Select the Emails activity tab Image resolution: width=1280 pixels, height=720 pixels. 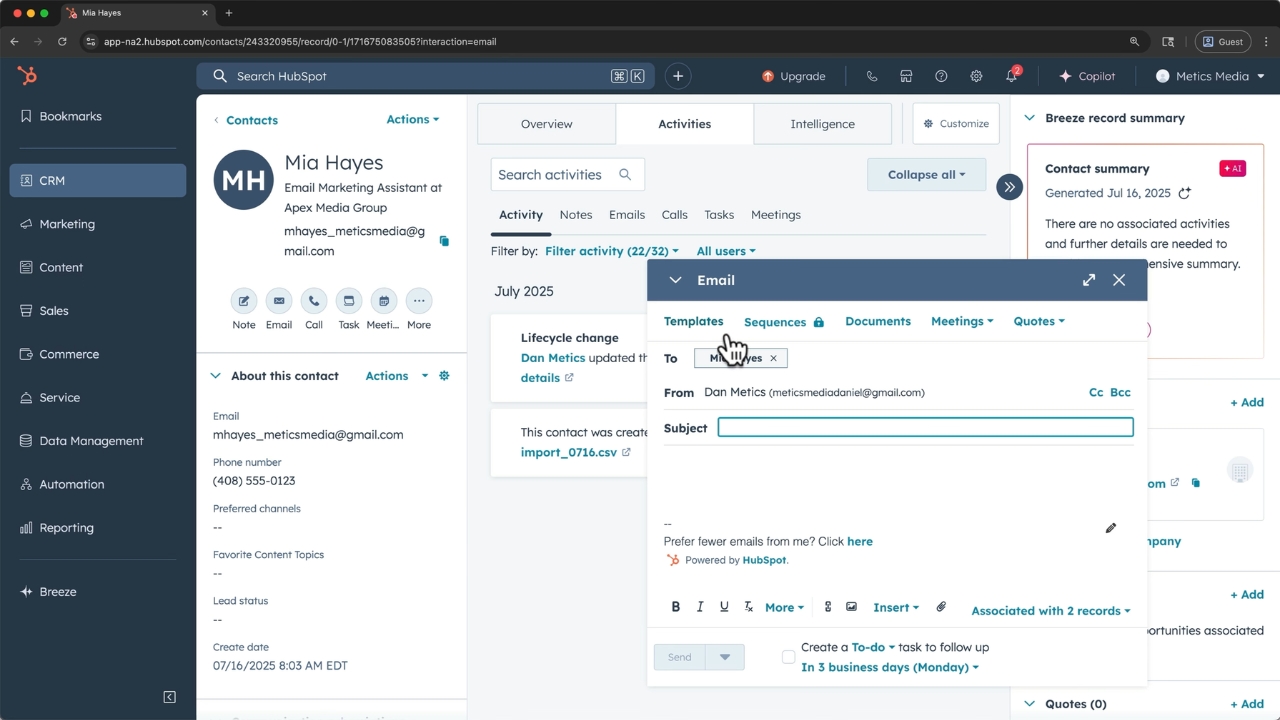[x=627, y=215]
